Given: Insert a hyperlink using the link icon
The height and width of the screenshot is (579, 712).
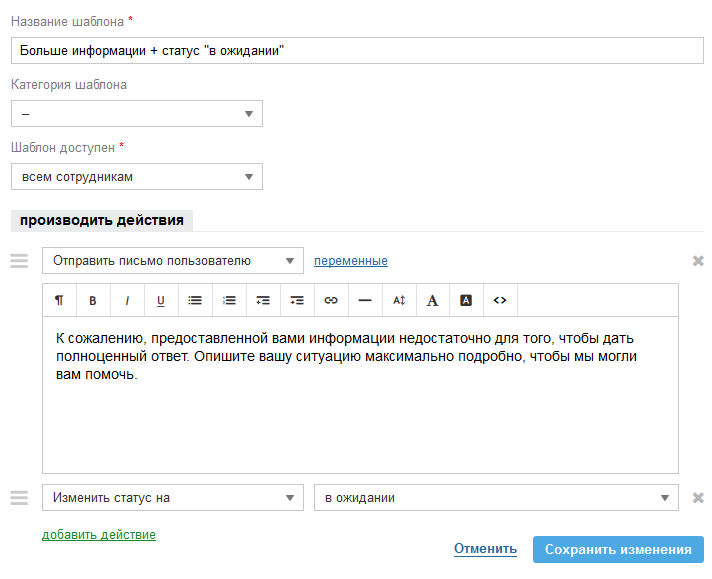Looking at the screenshot, I should point(331,300).
